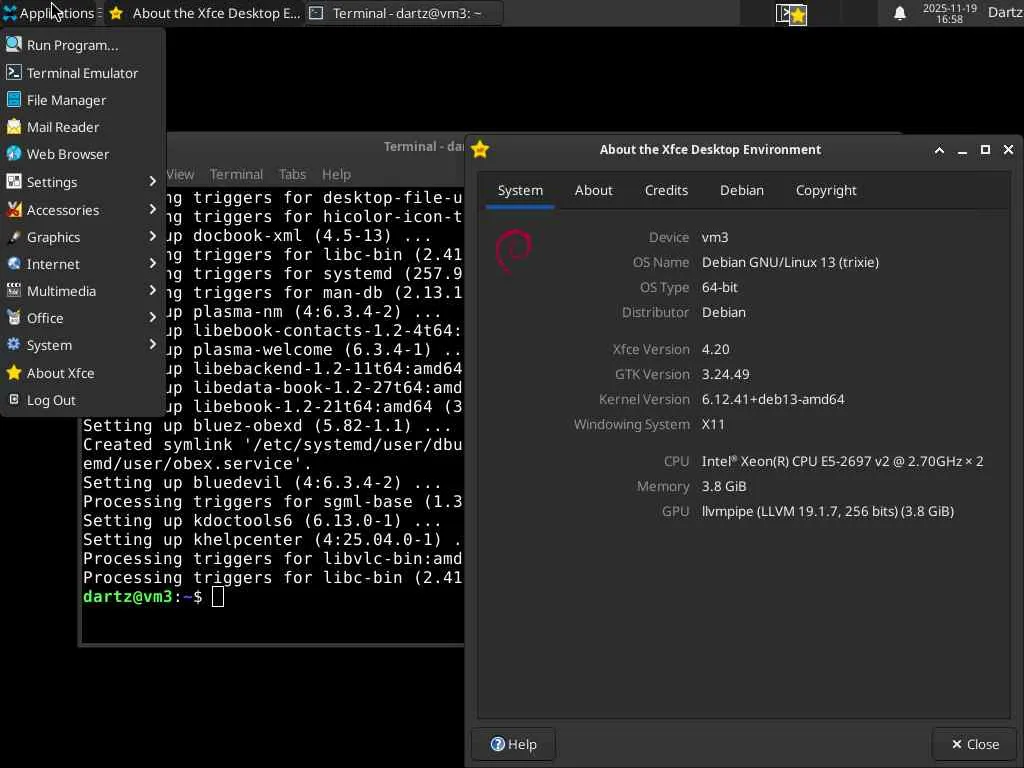Click the GTK Version 3.24.49 value
Image resolution: width=1024 pixels, height=768 pixels.
point(726,374)
